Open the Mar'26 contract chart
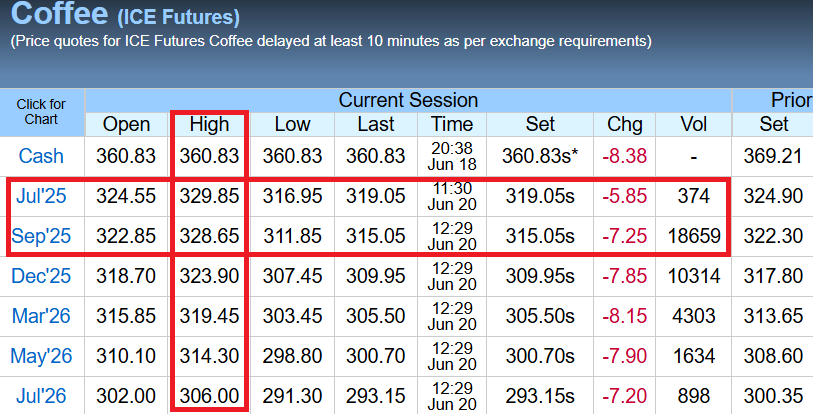 coord(41,316)
